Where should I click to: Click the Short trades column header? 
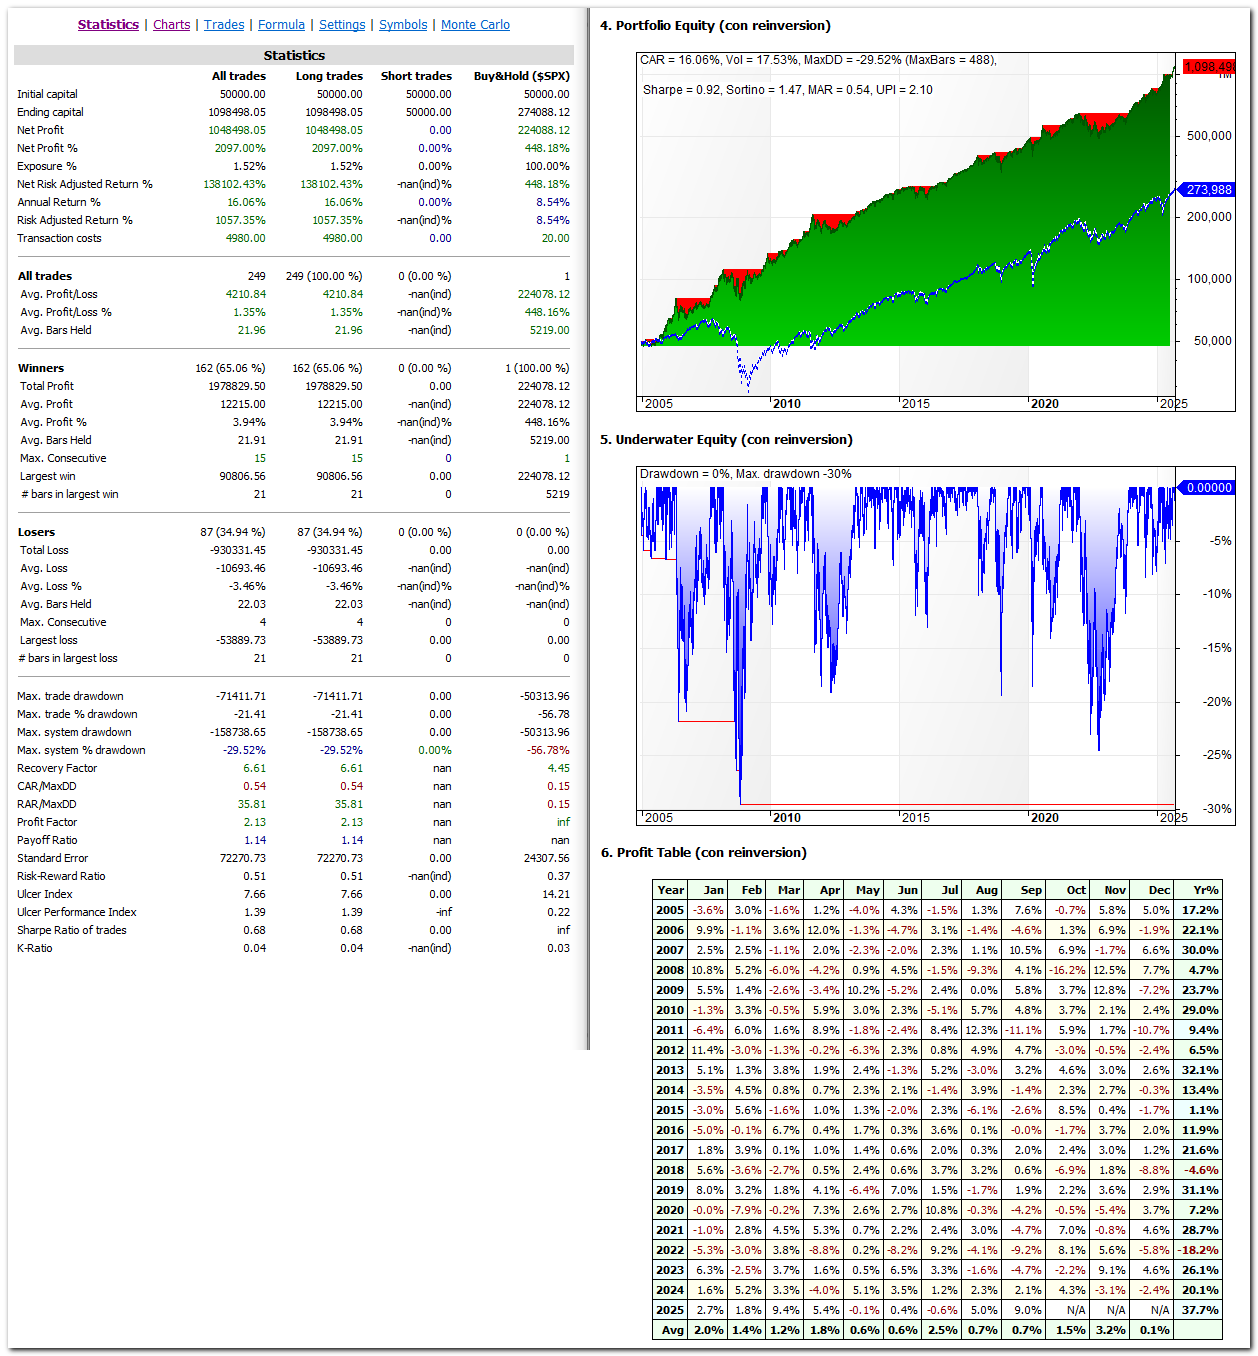(416, 76)
